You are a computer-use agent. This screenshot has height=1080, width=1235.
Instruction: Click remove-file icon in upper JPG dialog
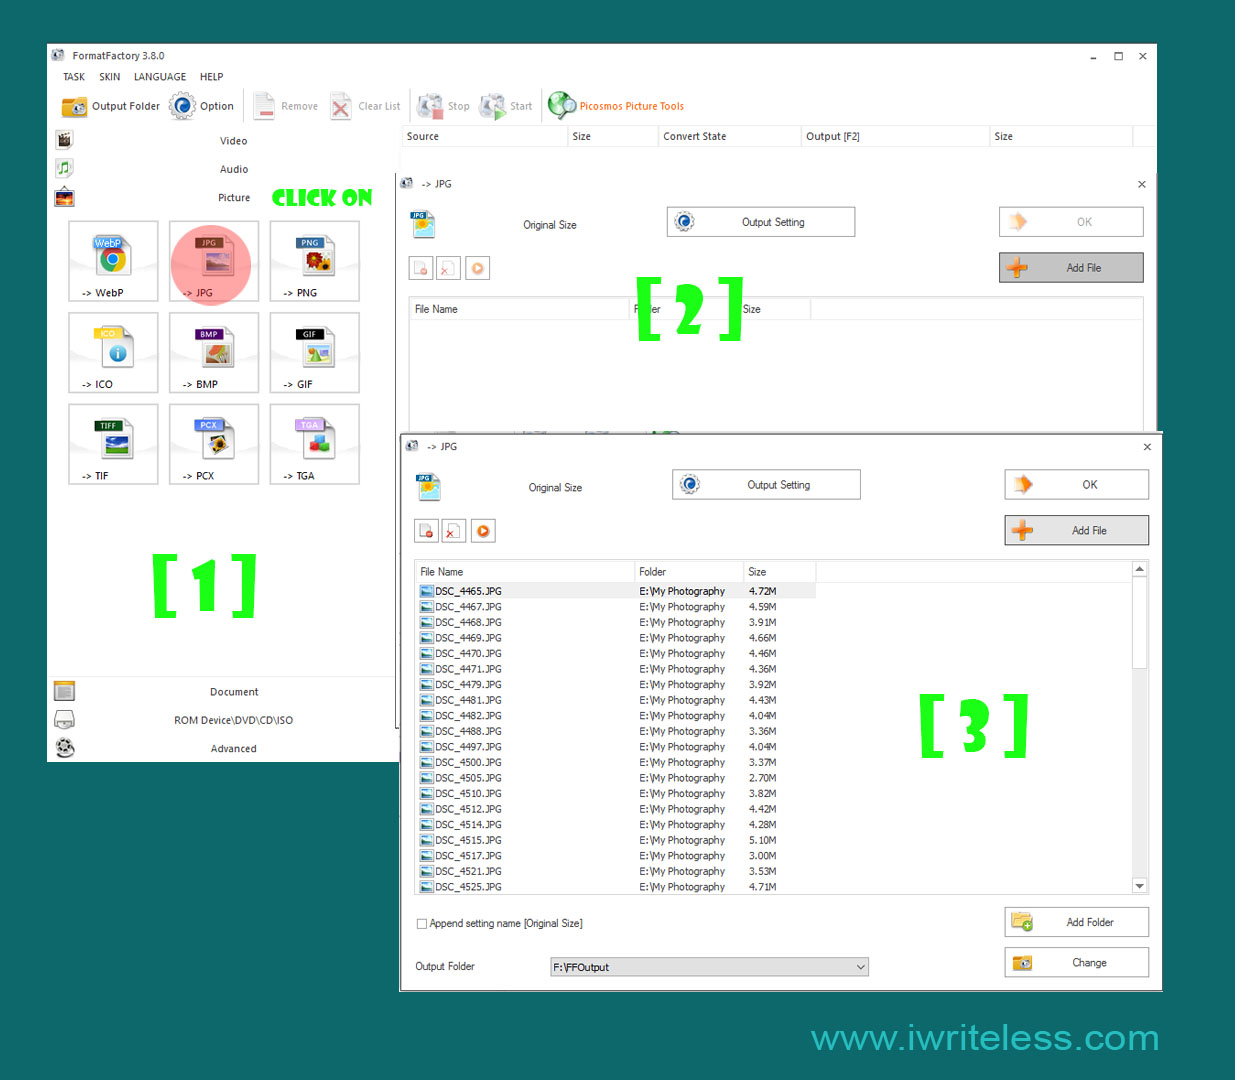pos(421,268)
